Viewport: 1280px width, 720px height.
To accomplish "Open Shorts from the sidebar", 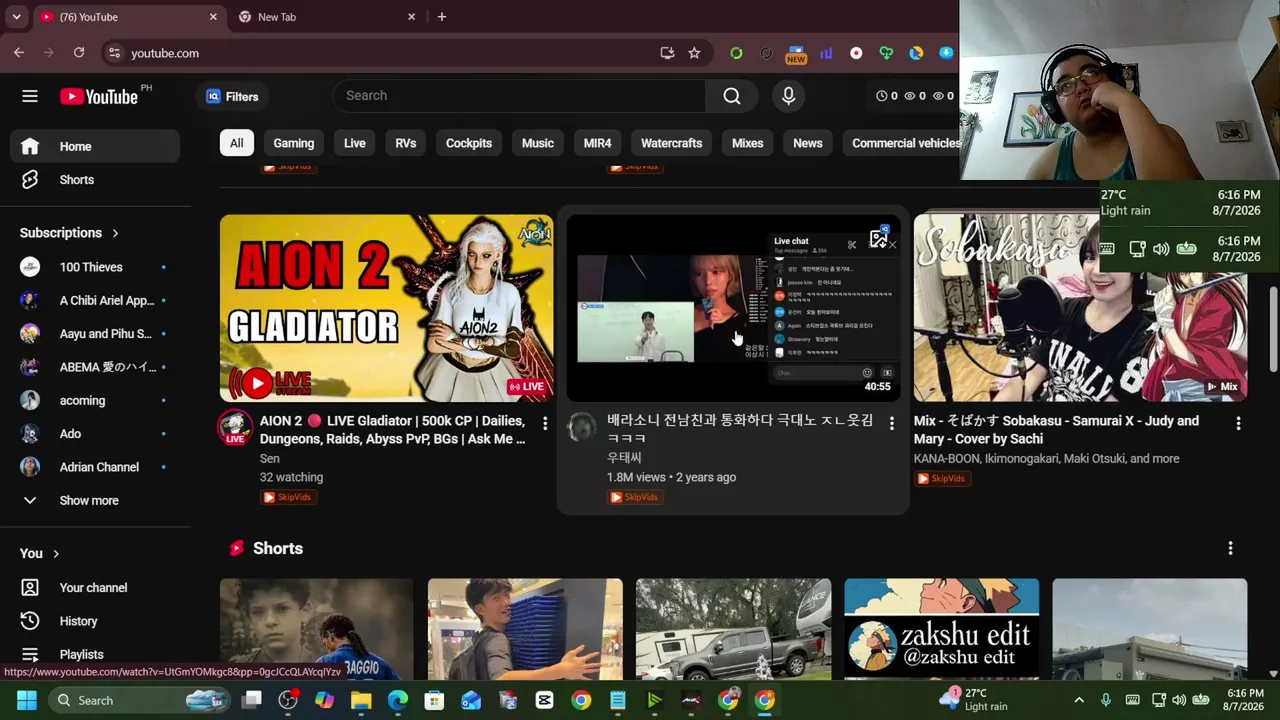I will coord(96,180).
